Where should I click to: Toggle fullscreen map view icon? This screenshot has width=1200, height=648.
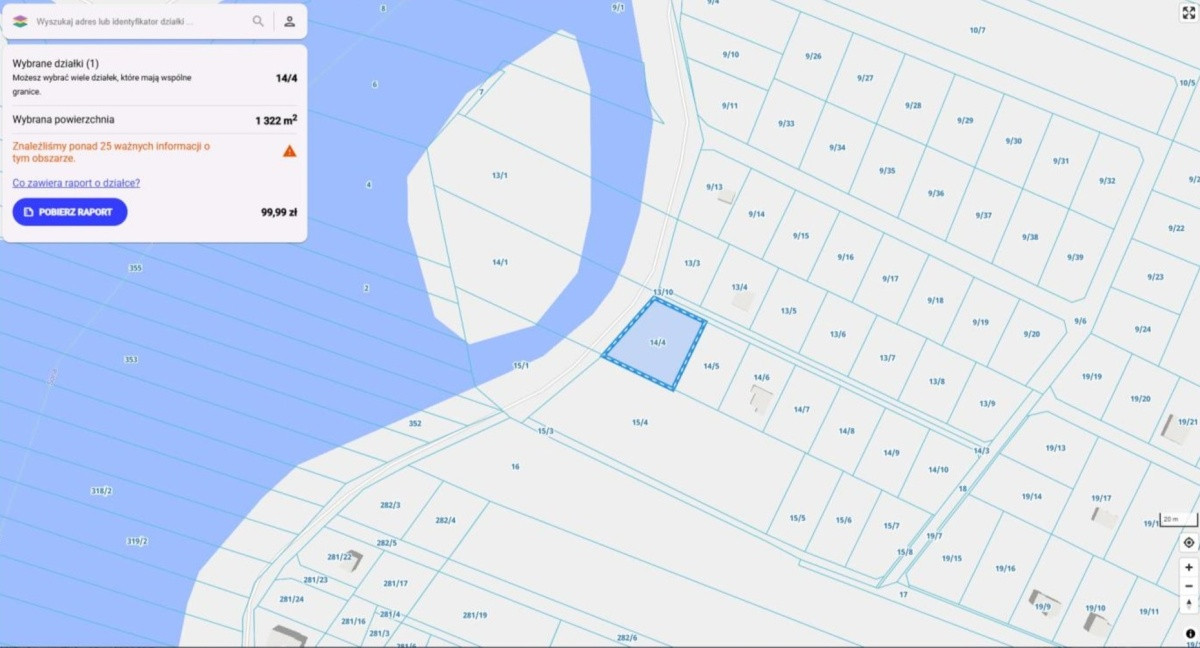[x=1189, y=12]
